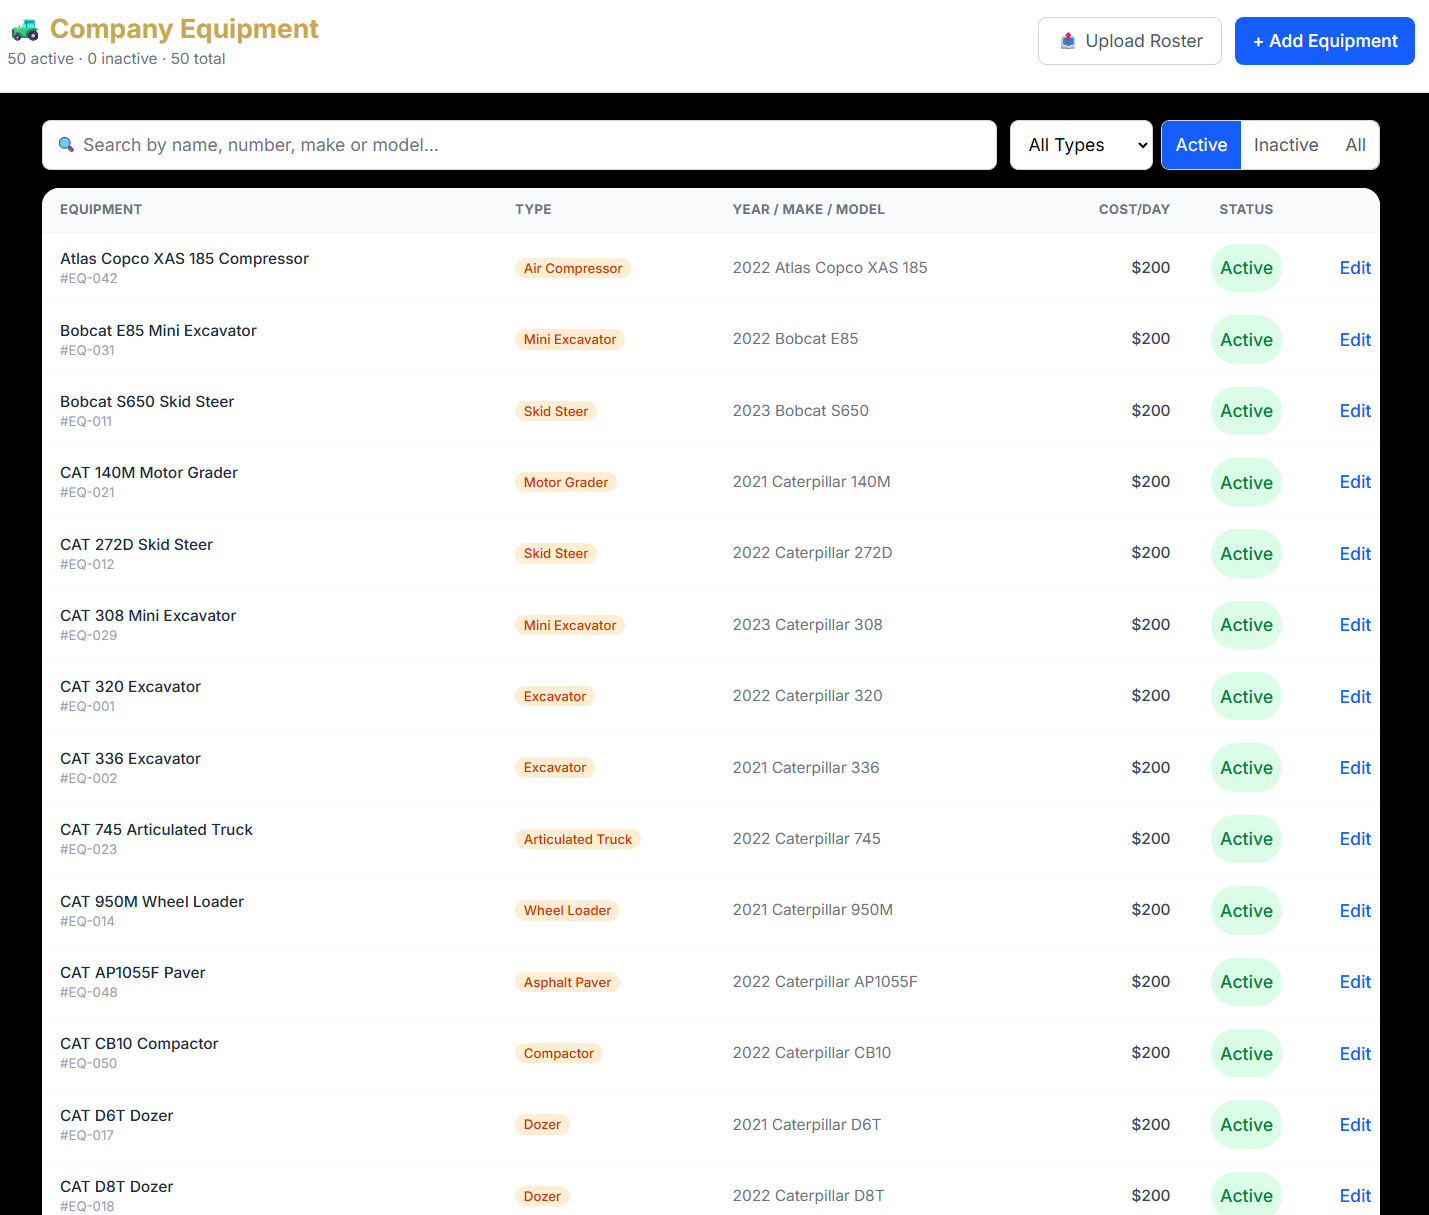
Task: Click the upload icon in Upload Roster
Action: point(1068,41)
